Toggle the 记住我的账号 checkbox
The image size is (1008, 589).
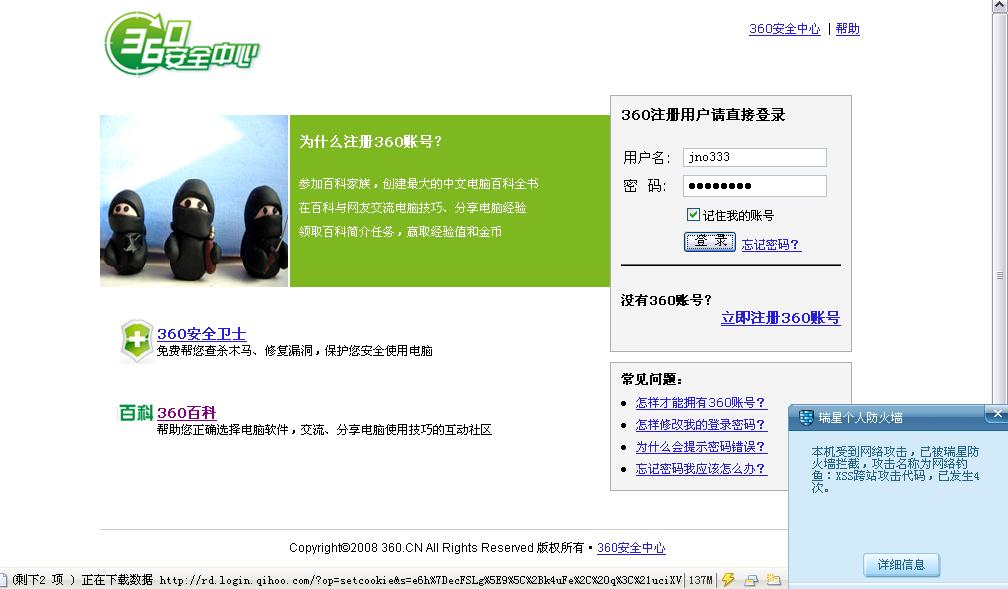click(x=693, y=215)
